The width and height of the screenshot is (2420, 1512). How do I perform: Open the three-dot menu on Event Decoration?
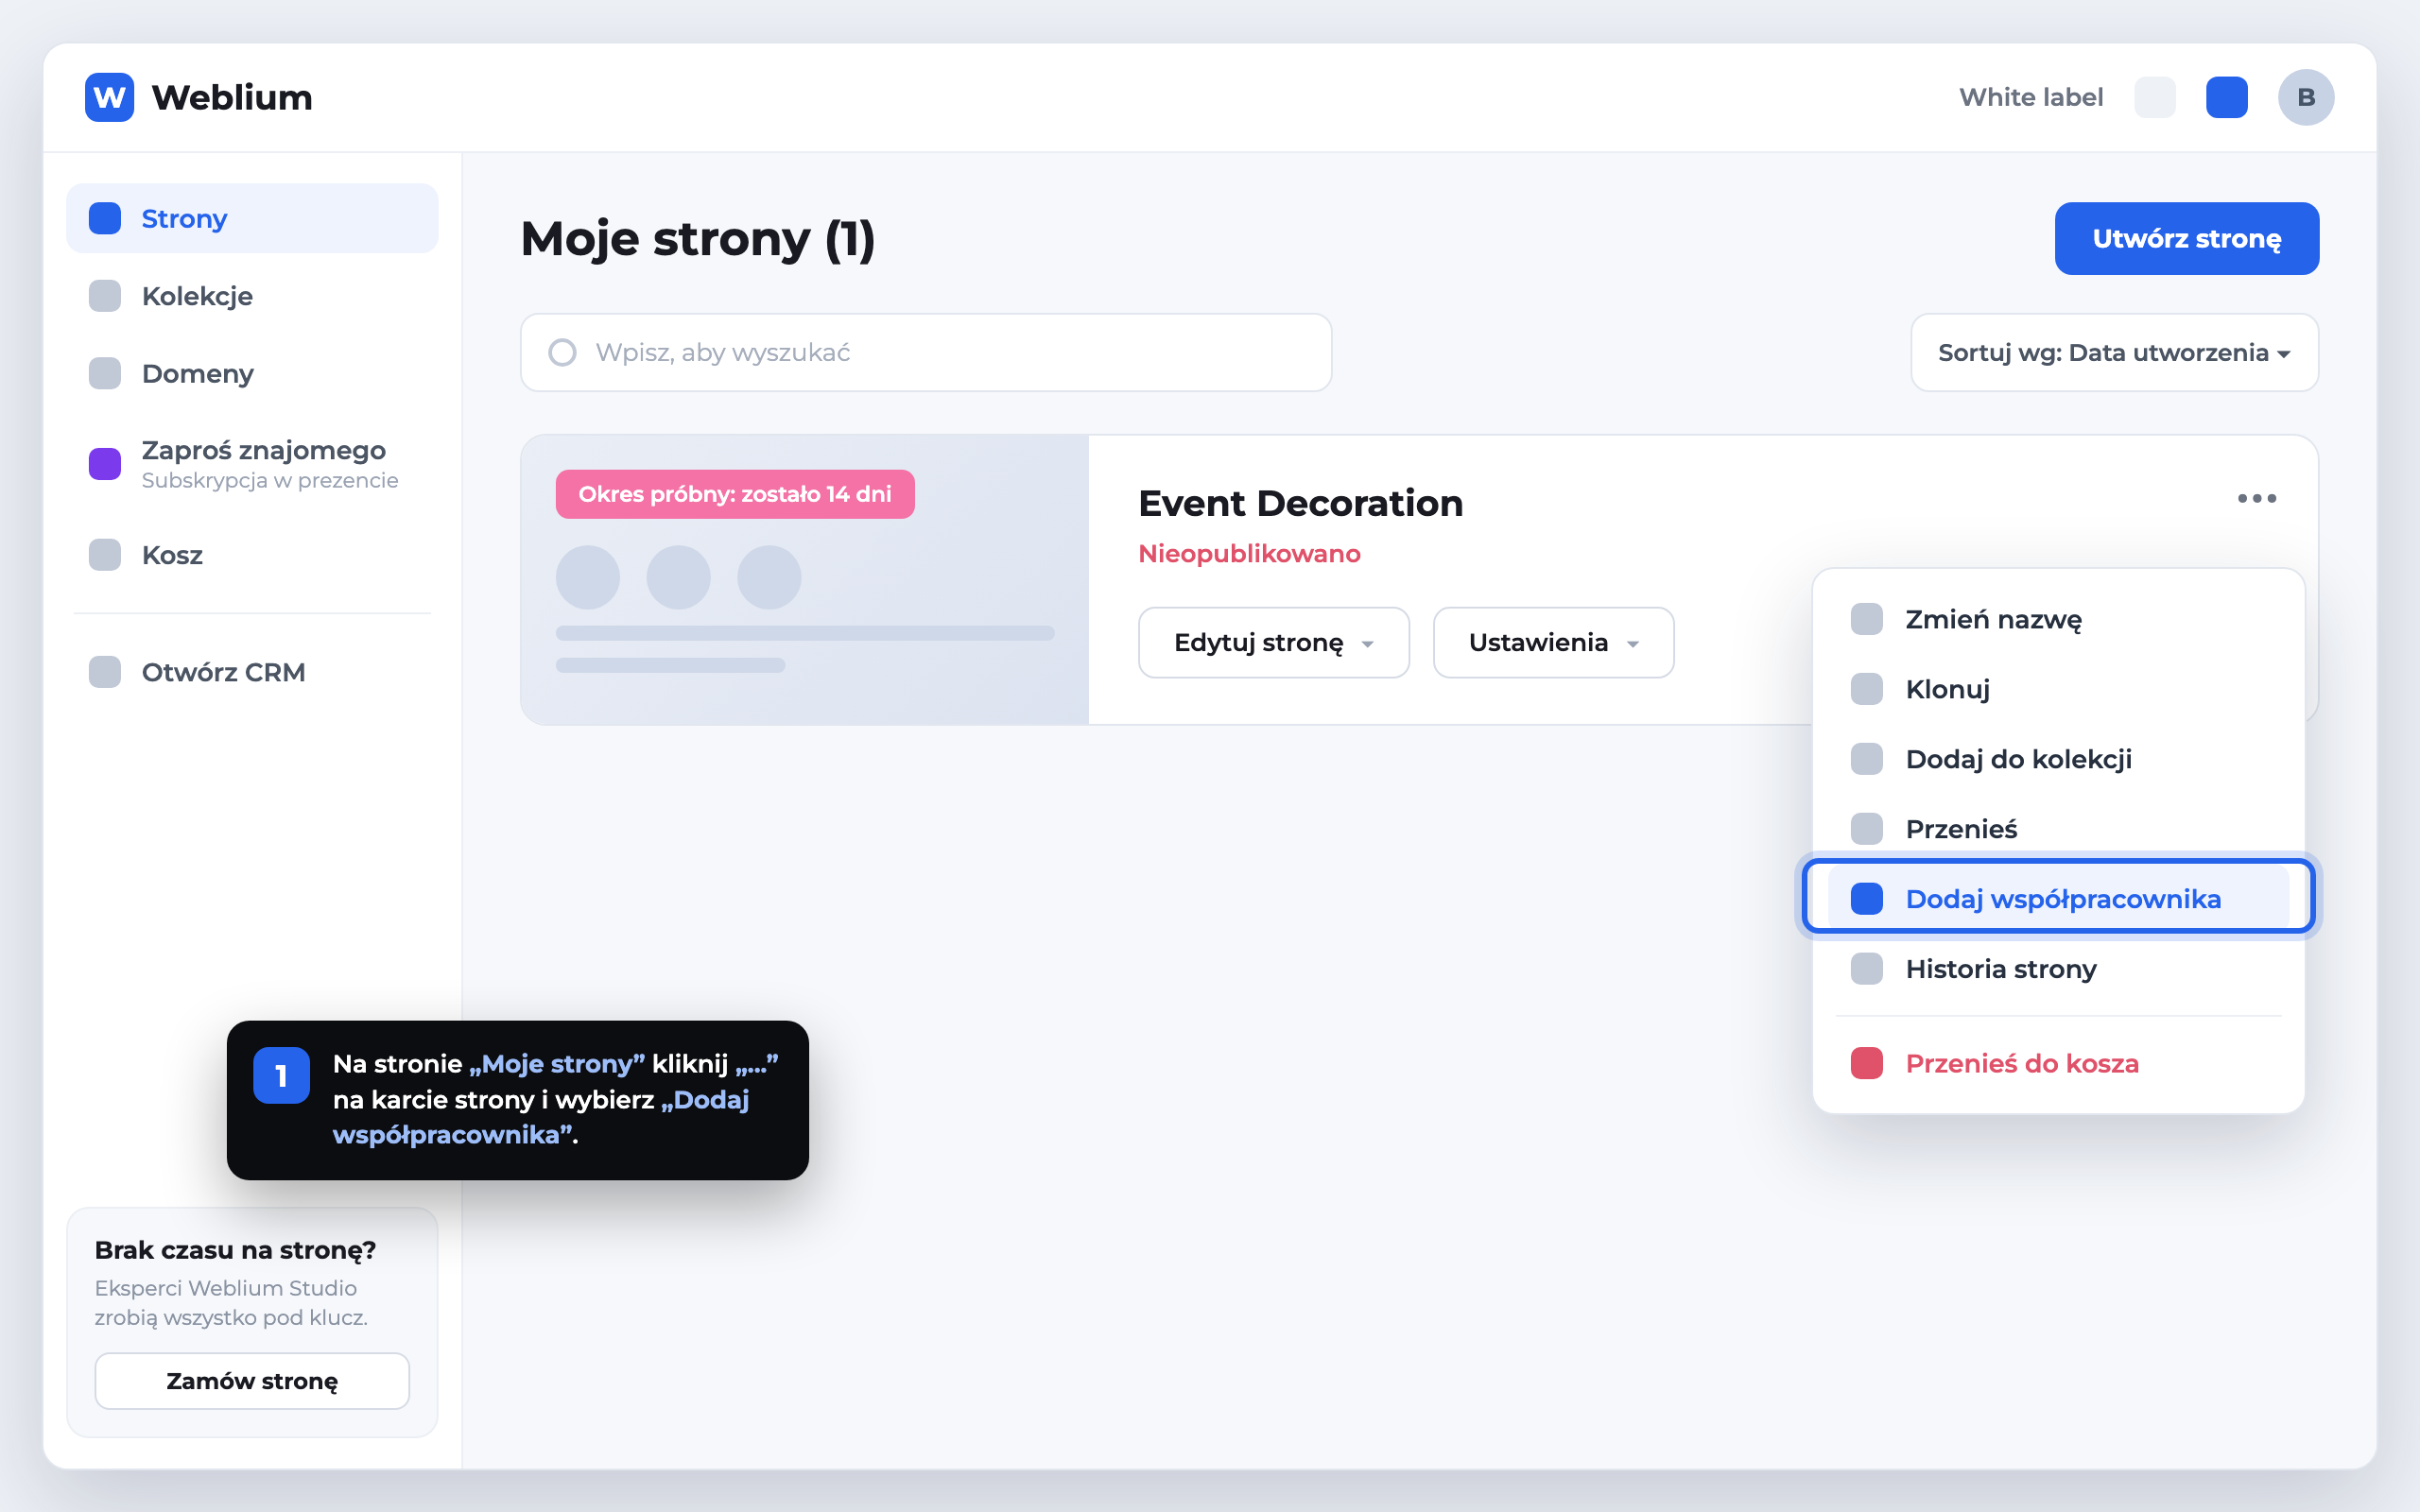pos(2257,498)
